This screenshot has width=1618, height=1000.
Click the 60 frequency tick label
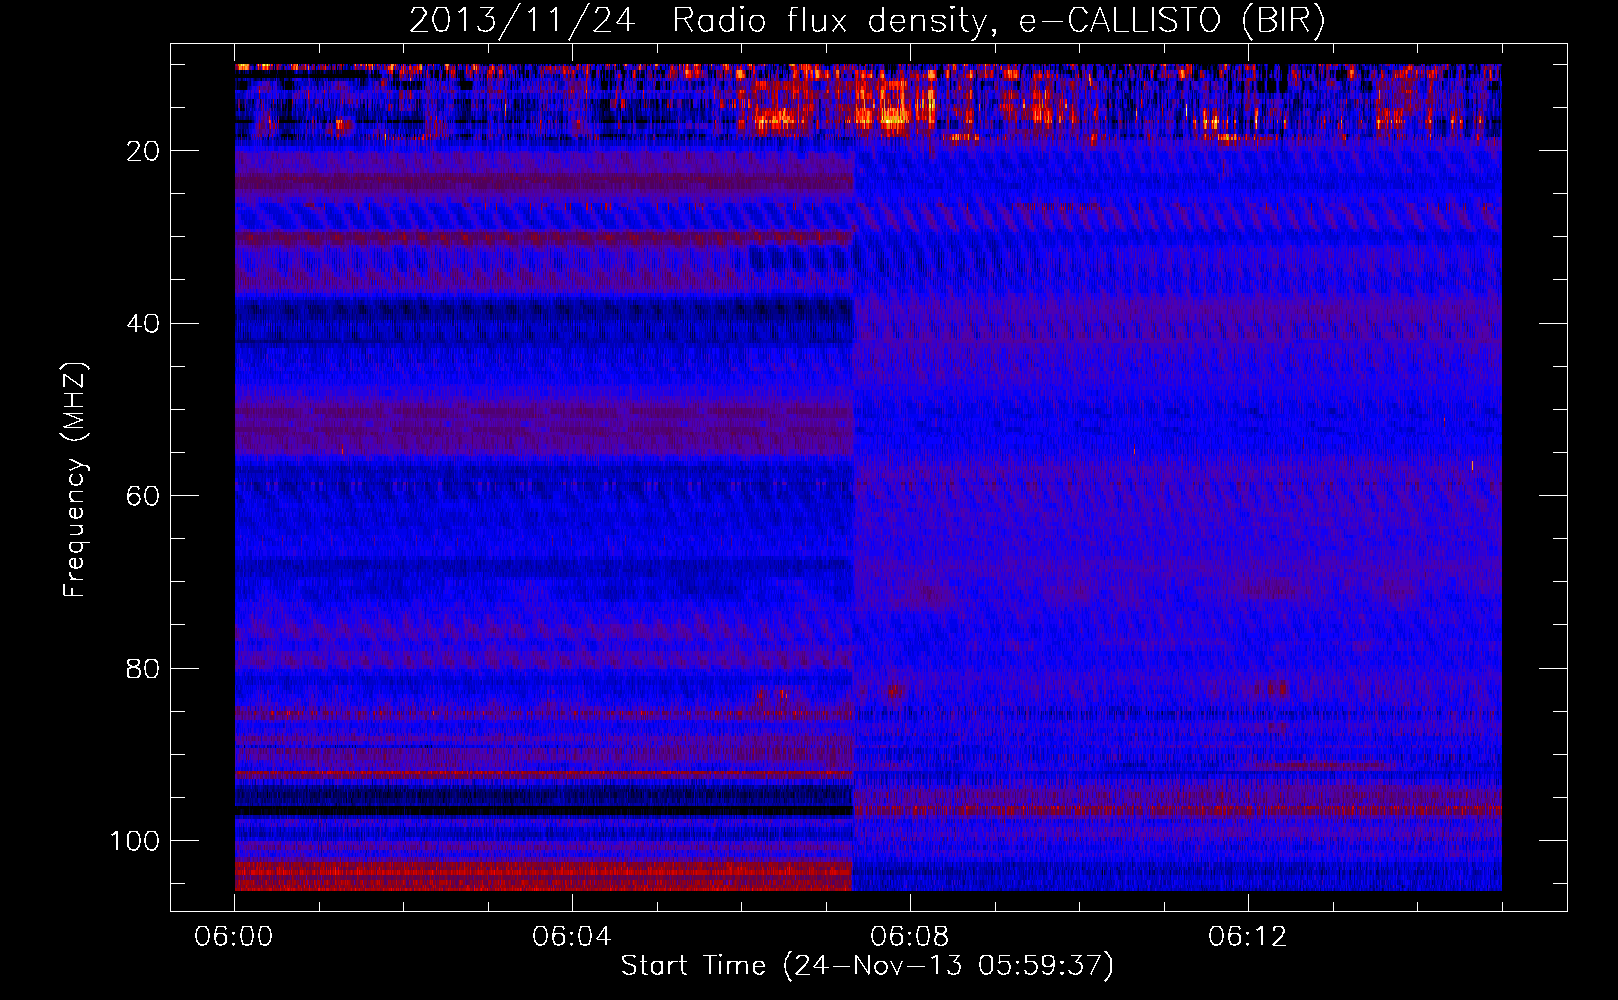[144, 497]
